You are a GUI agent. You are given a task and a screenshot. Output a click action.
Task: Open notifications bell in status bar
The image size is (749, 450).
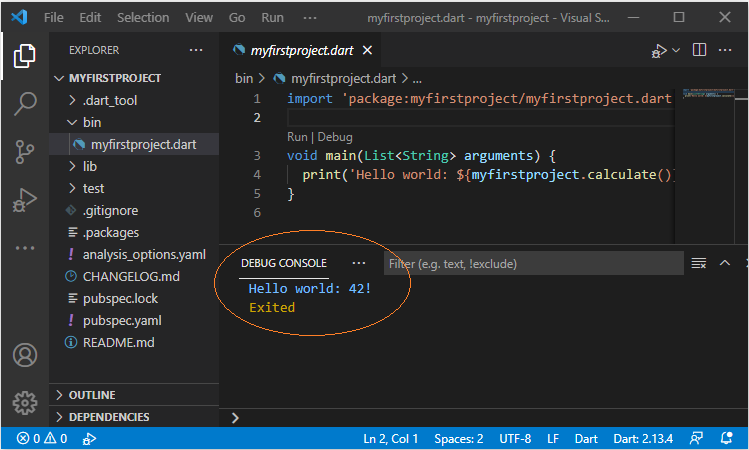coord(727,438)
